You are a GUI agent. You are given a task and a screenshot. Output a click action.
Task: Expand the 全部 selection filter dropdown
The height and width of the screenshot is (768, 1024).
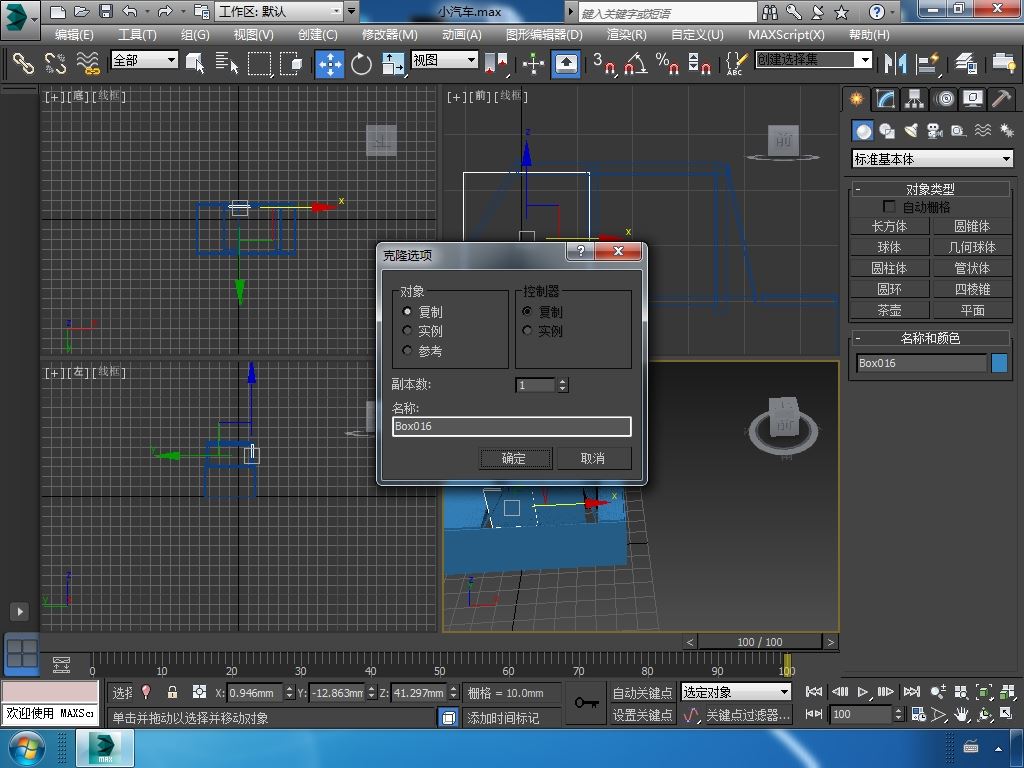tap(144, 60)
